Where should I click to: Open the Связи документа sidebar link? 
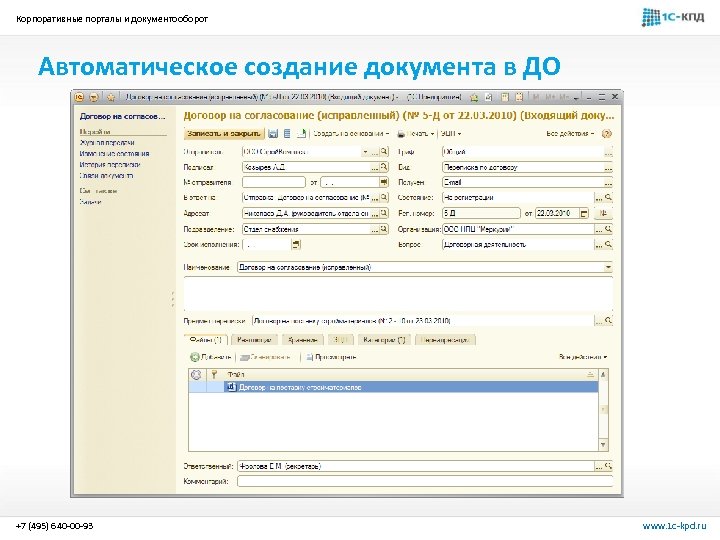point(107,175)
